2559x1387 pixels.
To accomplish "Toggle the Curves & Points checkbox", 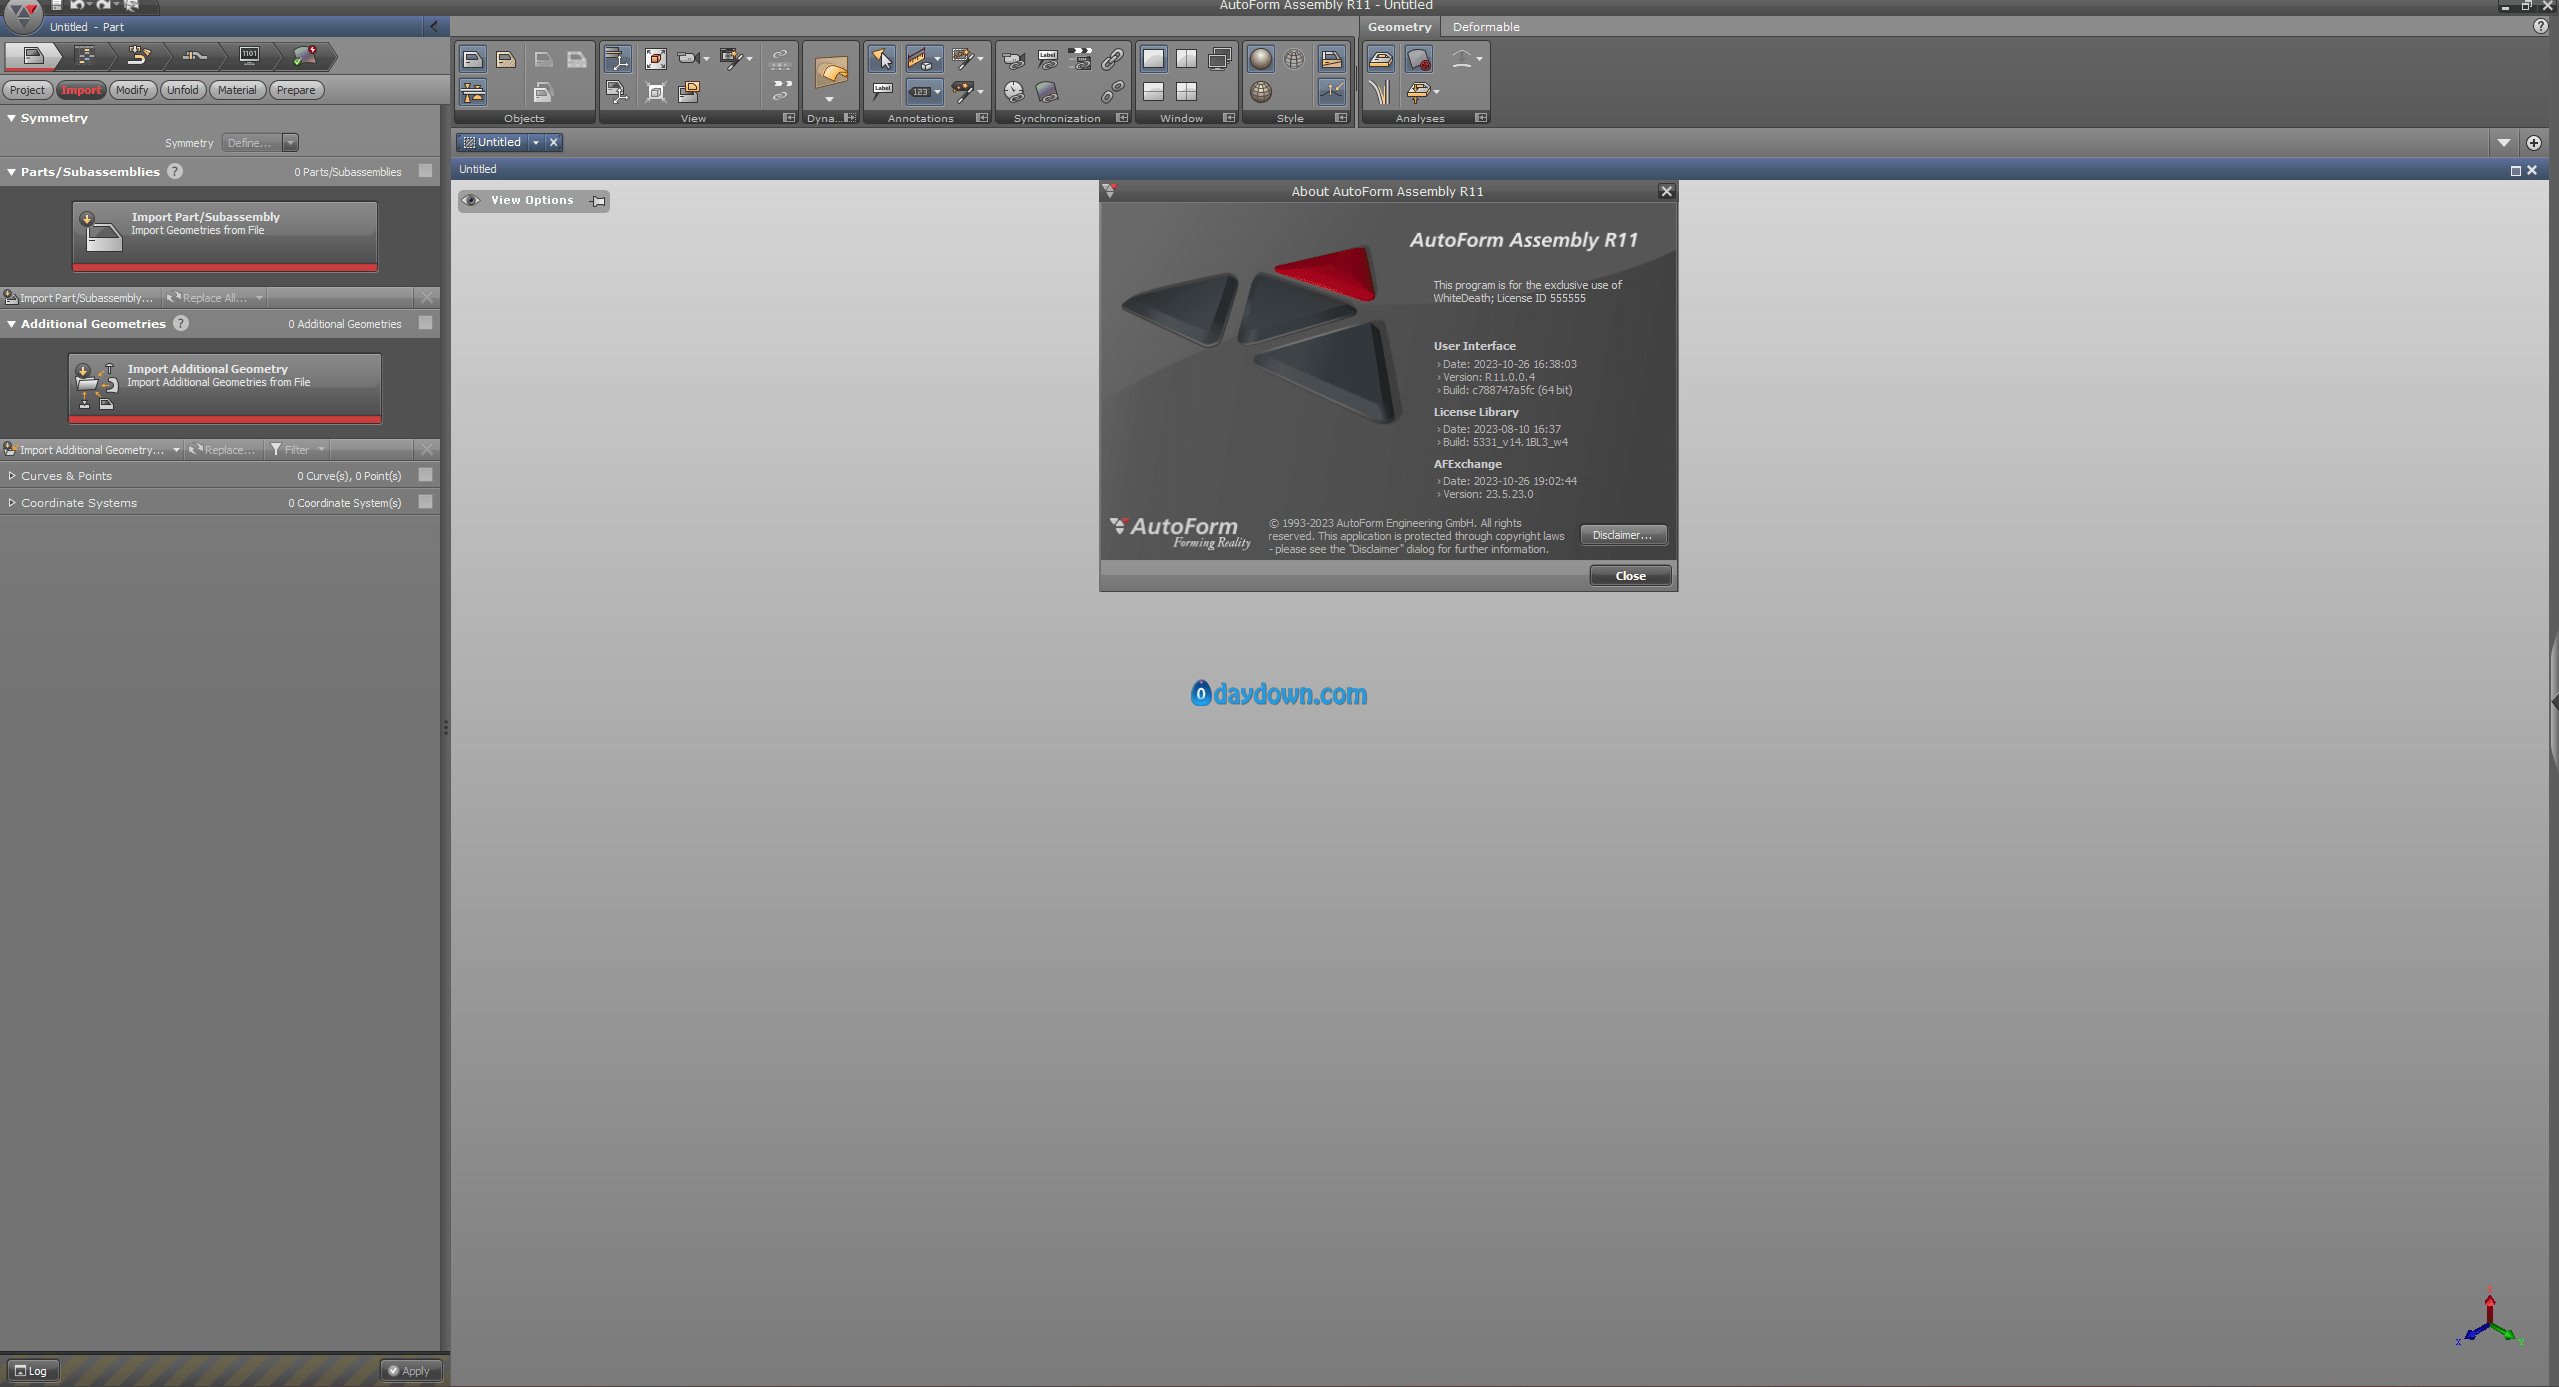I will 426,475.
